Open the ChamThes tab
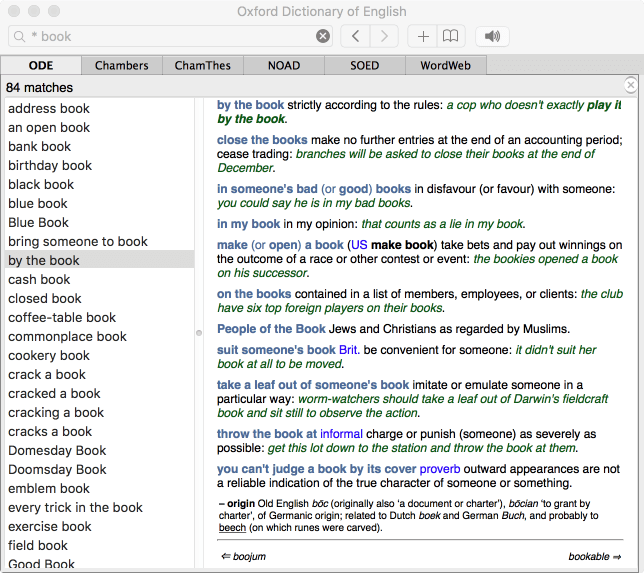 coord(202,65)
